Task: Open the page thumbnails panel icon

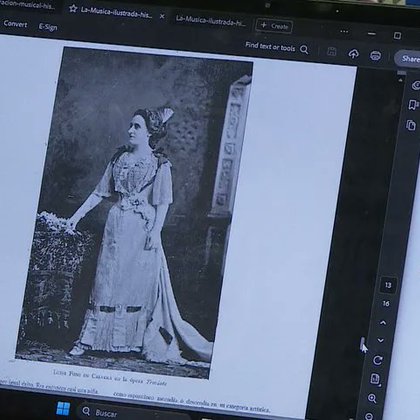Action: pos(411,125)
